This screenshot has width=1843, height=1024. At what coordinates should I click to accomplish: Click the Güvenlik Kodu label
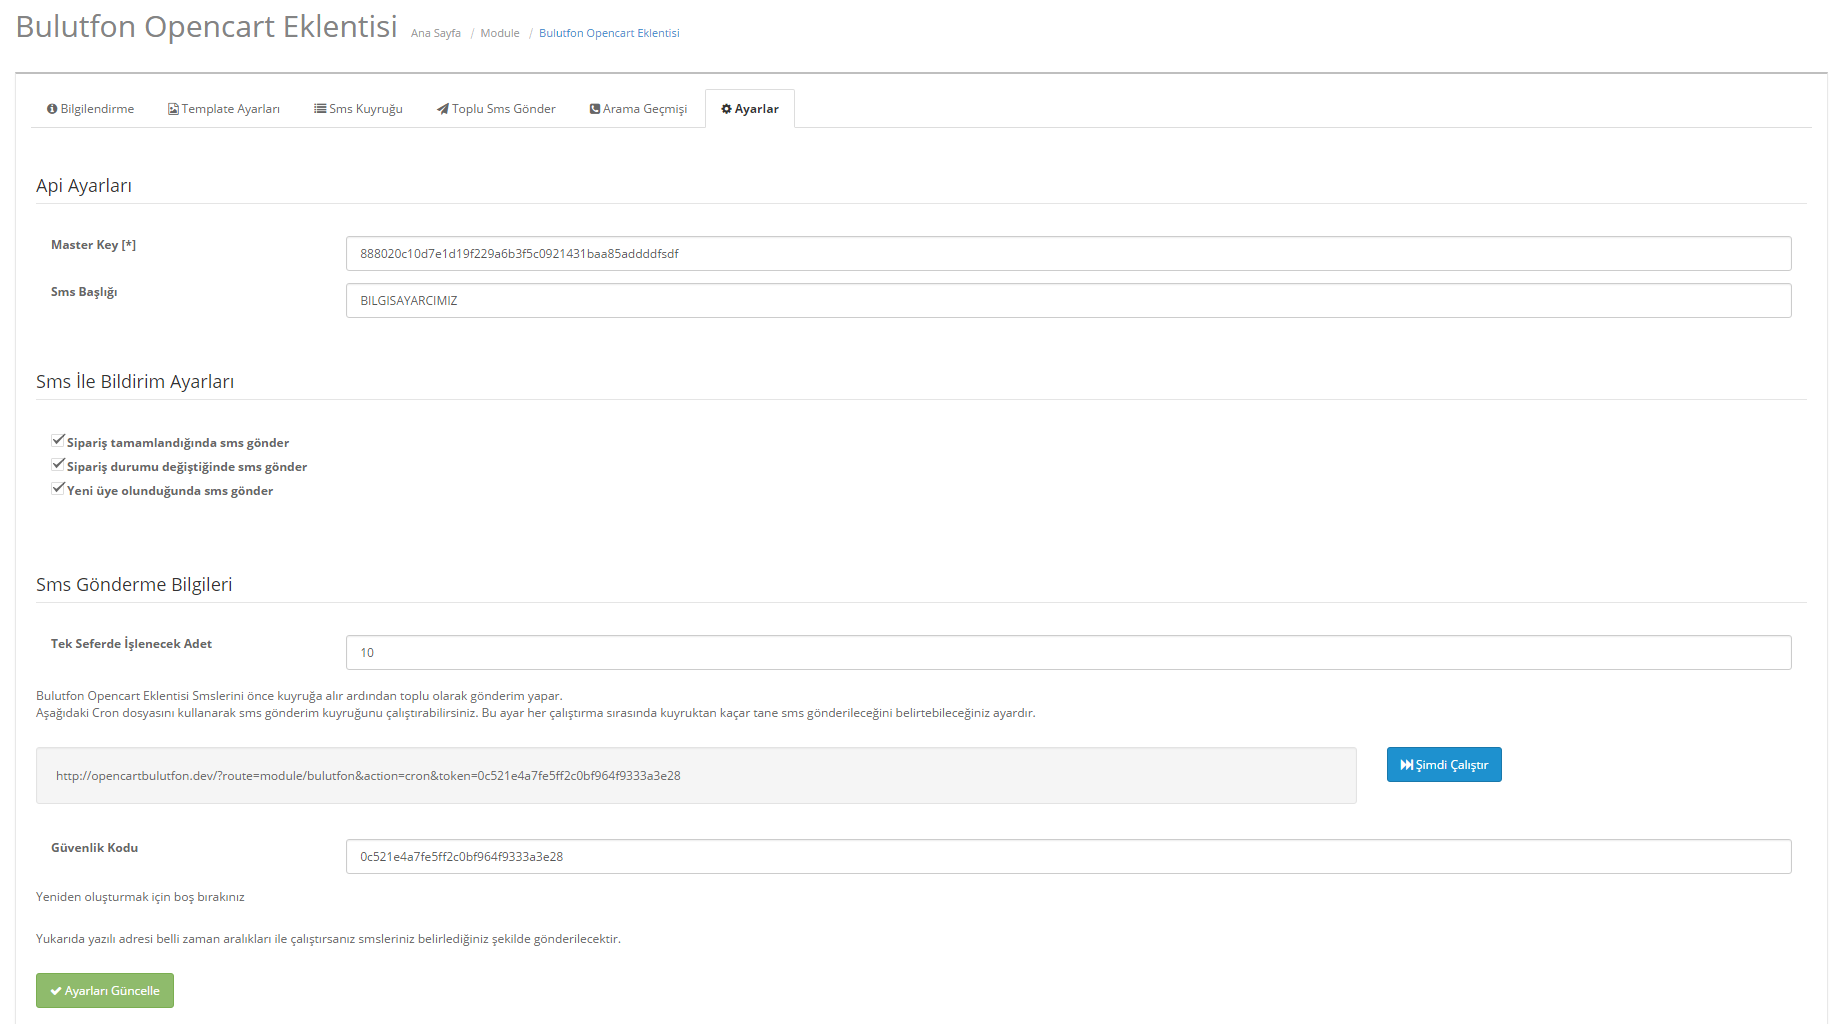tap(94, 848)
